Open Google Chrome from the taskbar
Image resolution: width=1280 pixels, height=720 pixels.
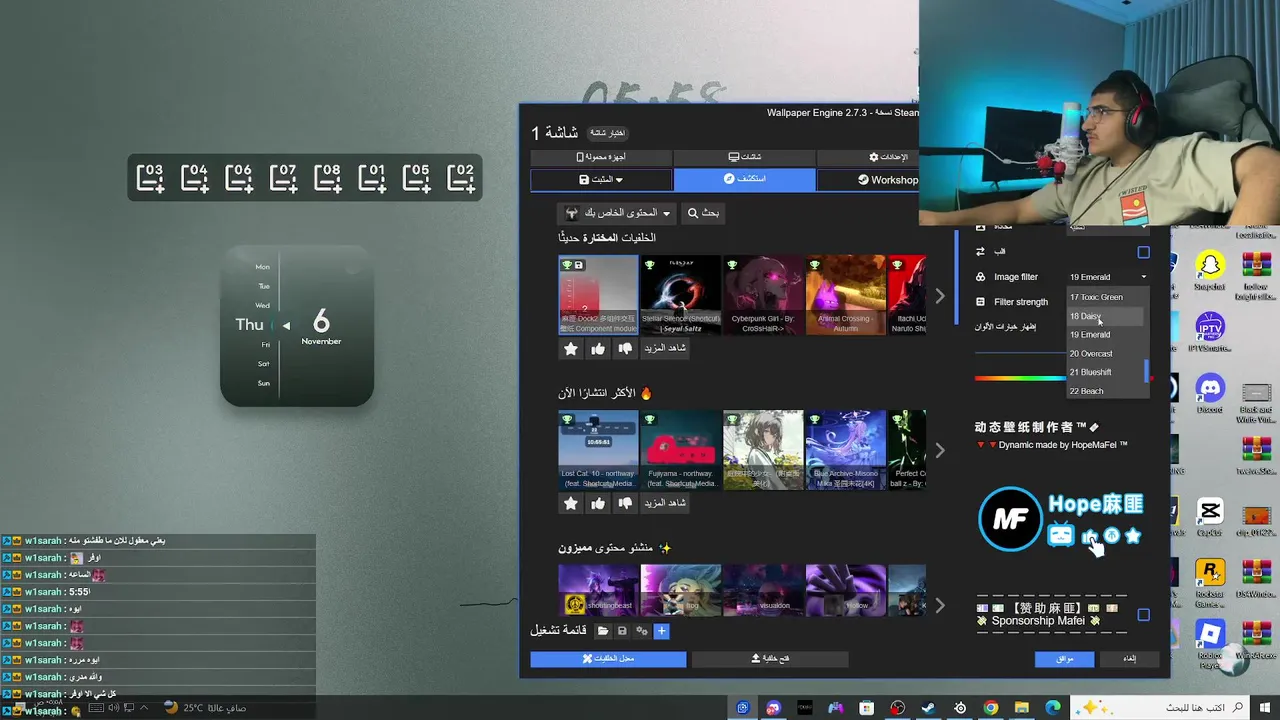coord(990,708)
